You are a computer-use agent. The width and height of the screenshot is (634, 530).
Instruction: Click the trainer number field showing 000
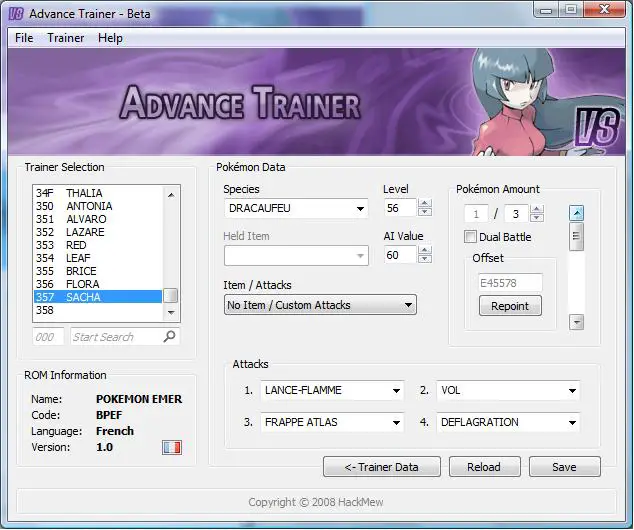(48, 337)
